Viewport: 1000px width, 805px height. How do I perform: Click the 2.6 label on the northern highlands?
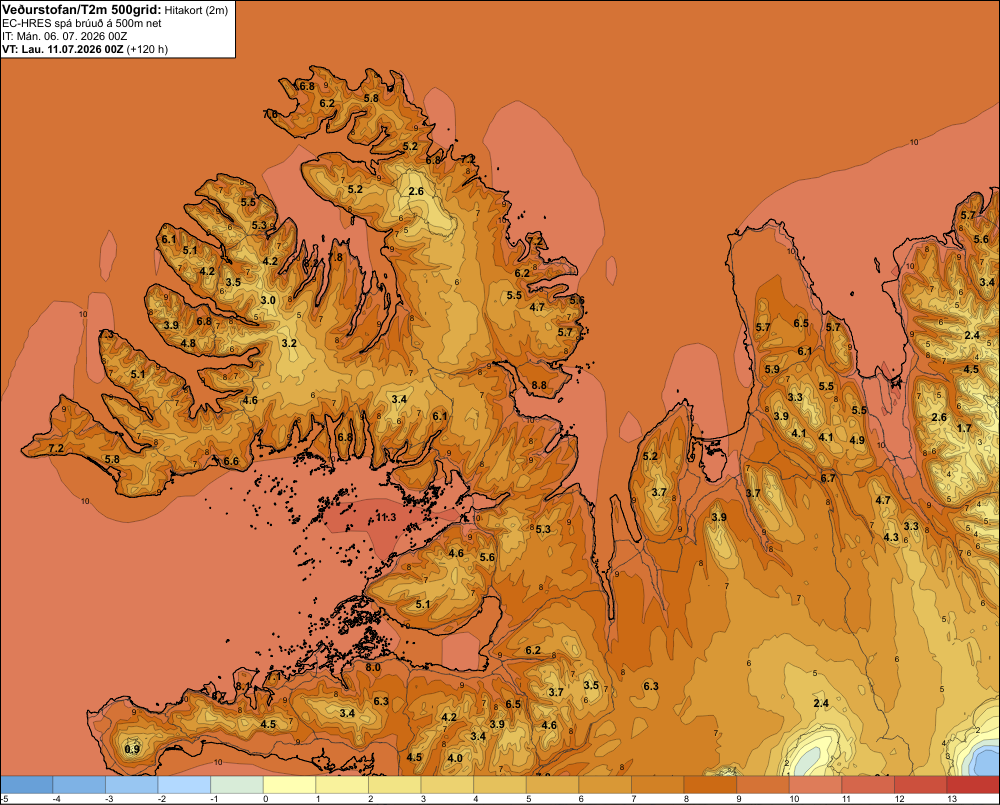[x=416, y=191]
